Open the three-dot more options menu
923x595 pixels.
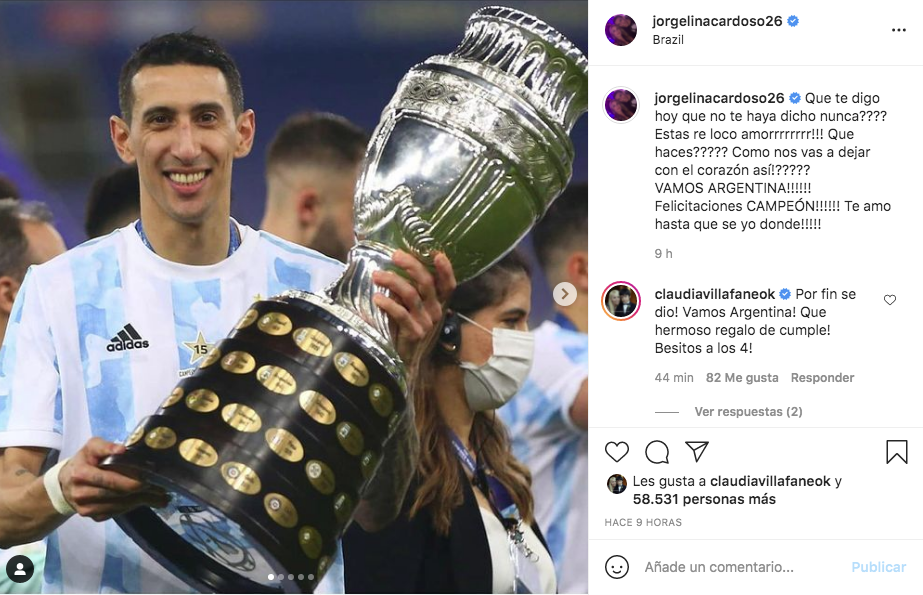click(898, 30)
